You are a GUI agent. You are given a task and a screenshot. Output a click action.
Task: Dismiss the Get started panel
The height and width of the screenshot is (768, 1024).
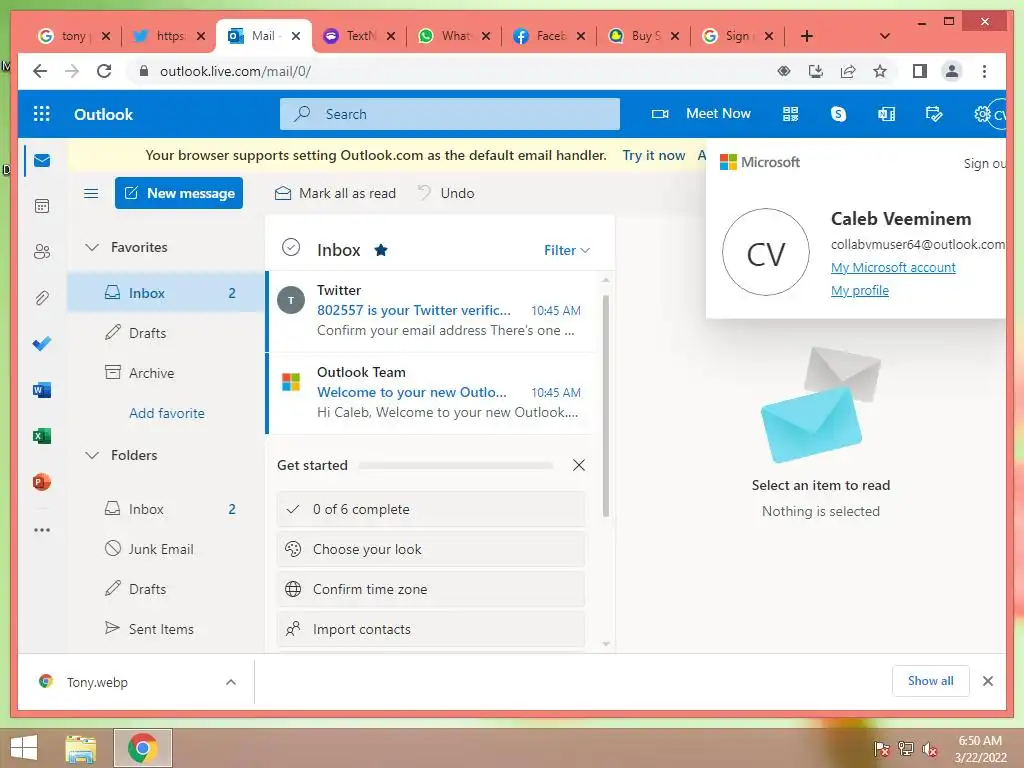579,465
